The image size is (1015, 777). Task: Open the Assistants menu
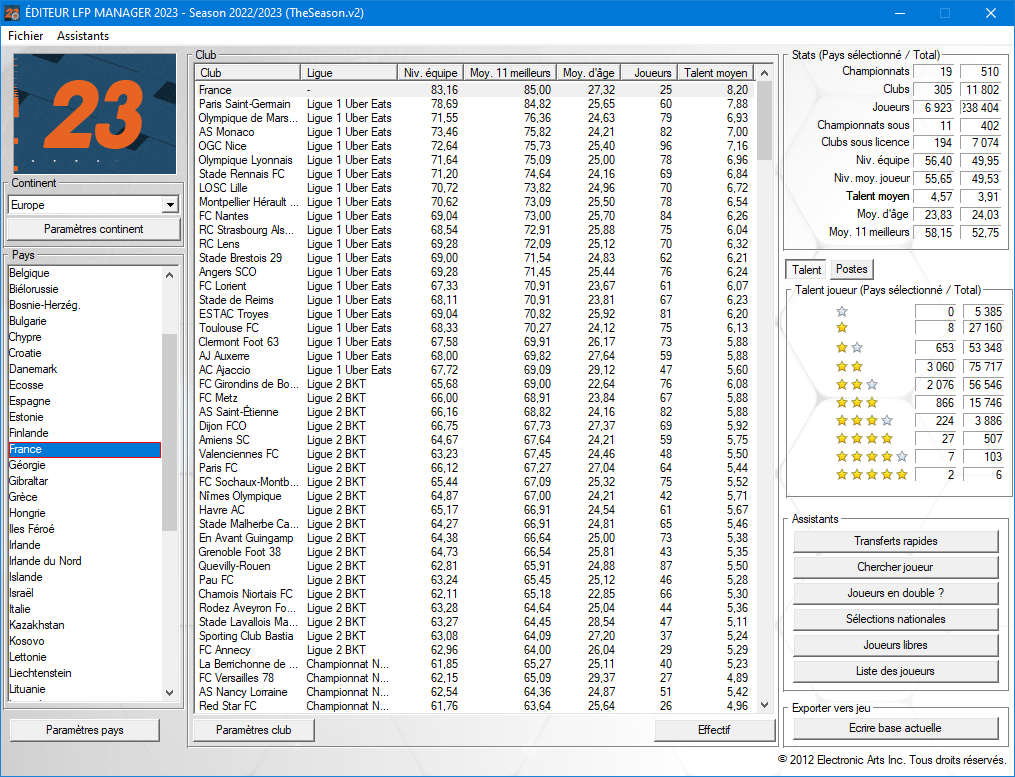tap(83, 36)
